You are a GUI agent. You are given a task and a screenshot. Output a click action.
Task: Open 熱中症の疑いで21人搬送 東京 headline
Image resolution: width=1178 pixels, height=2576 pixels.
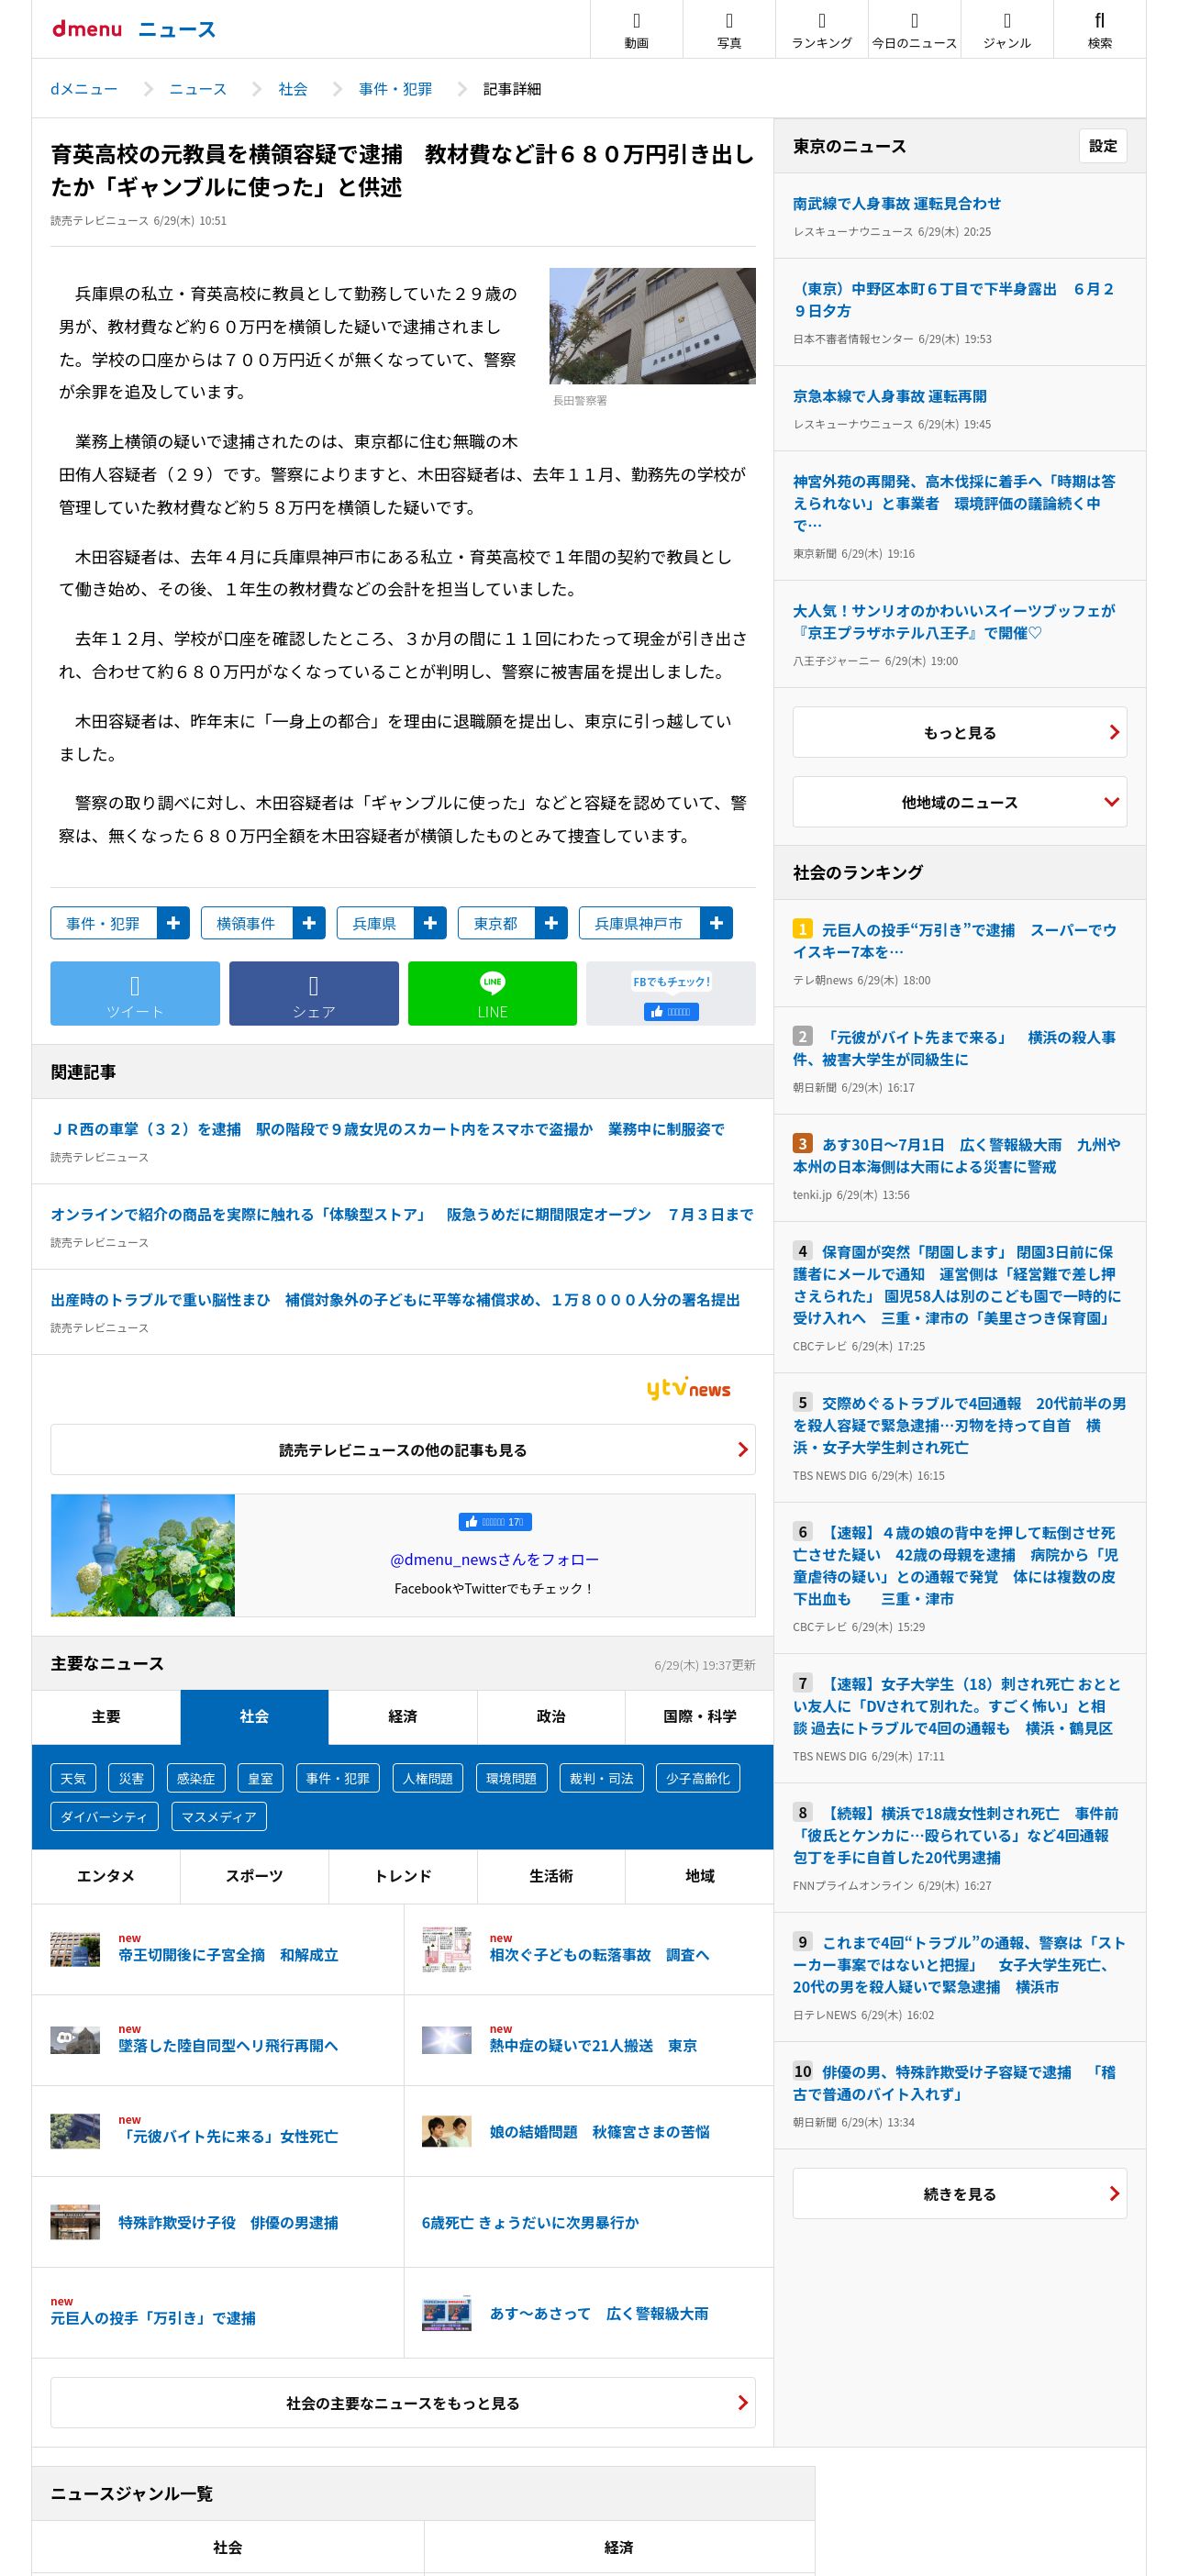pyautogui.click(x=594, y=2045)
